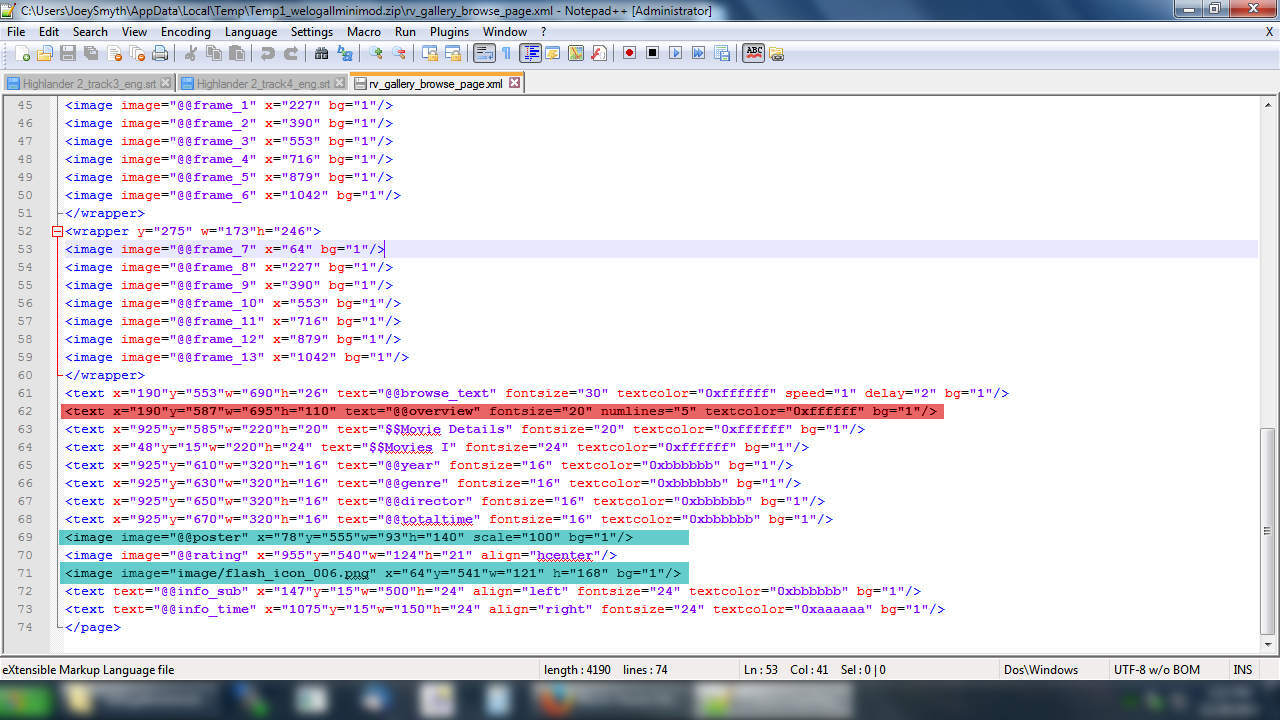Click INS indicator in status bar

click(x=1242, y=670)
